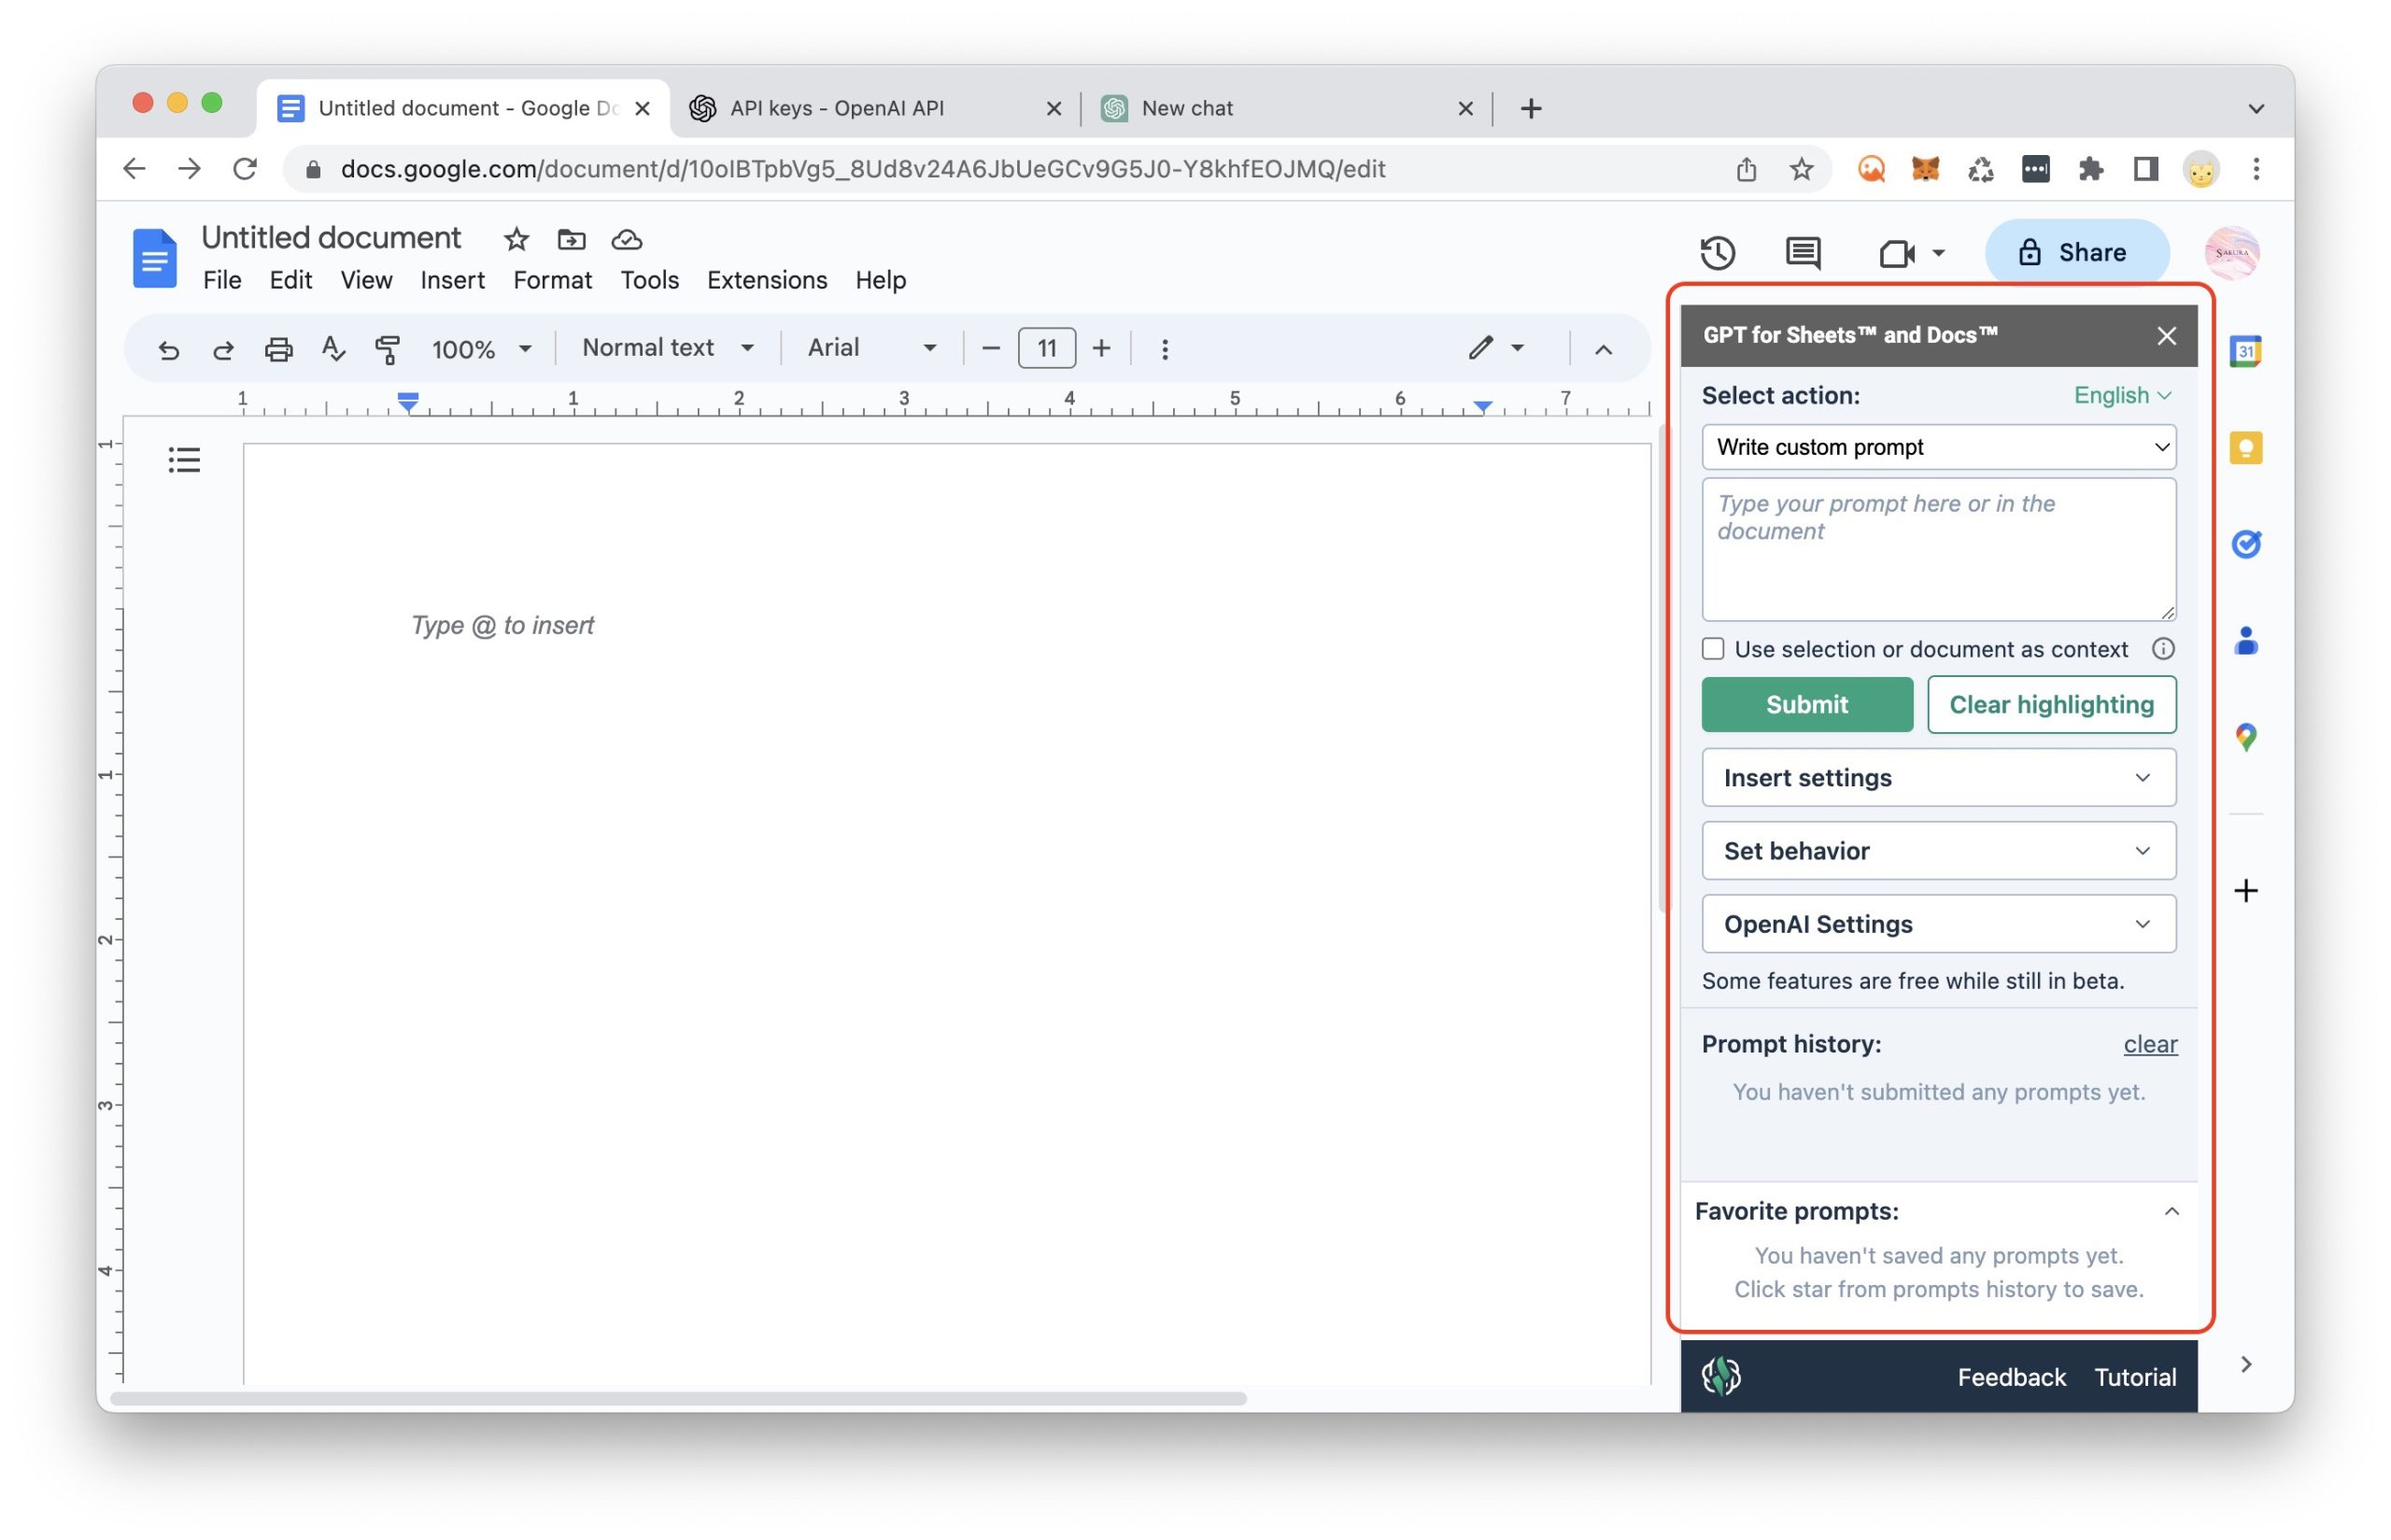Click the spell check icon
The width and height of the screenshot is (2391, 1540).
(x=333, y=348)
